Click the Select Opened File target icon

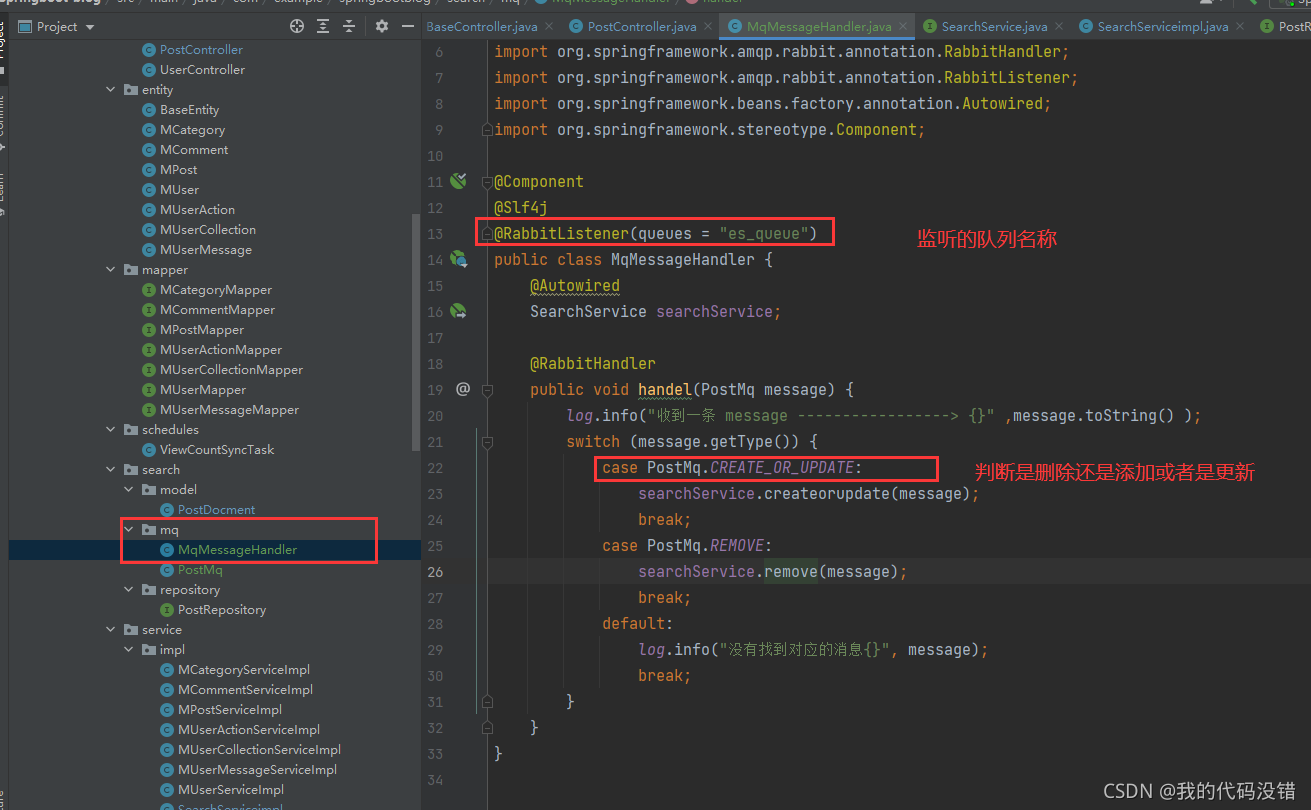click(297, 27)
